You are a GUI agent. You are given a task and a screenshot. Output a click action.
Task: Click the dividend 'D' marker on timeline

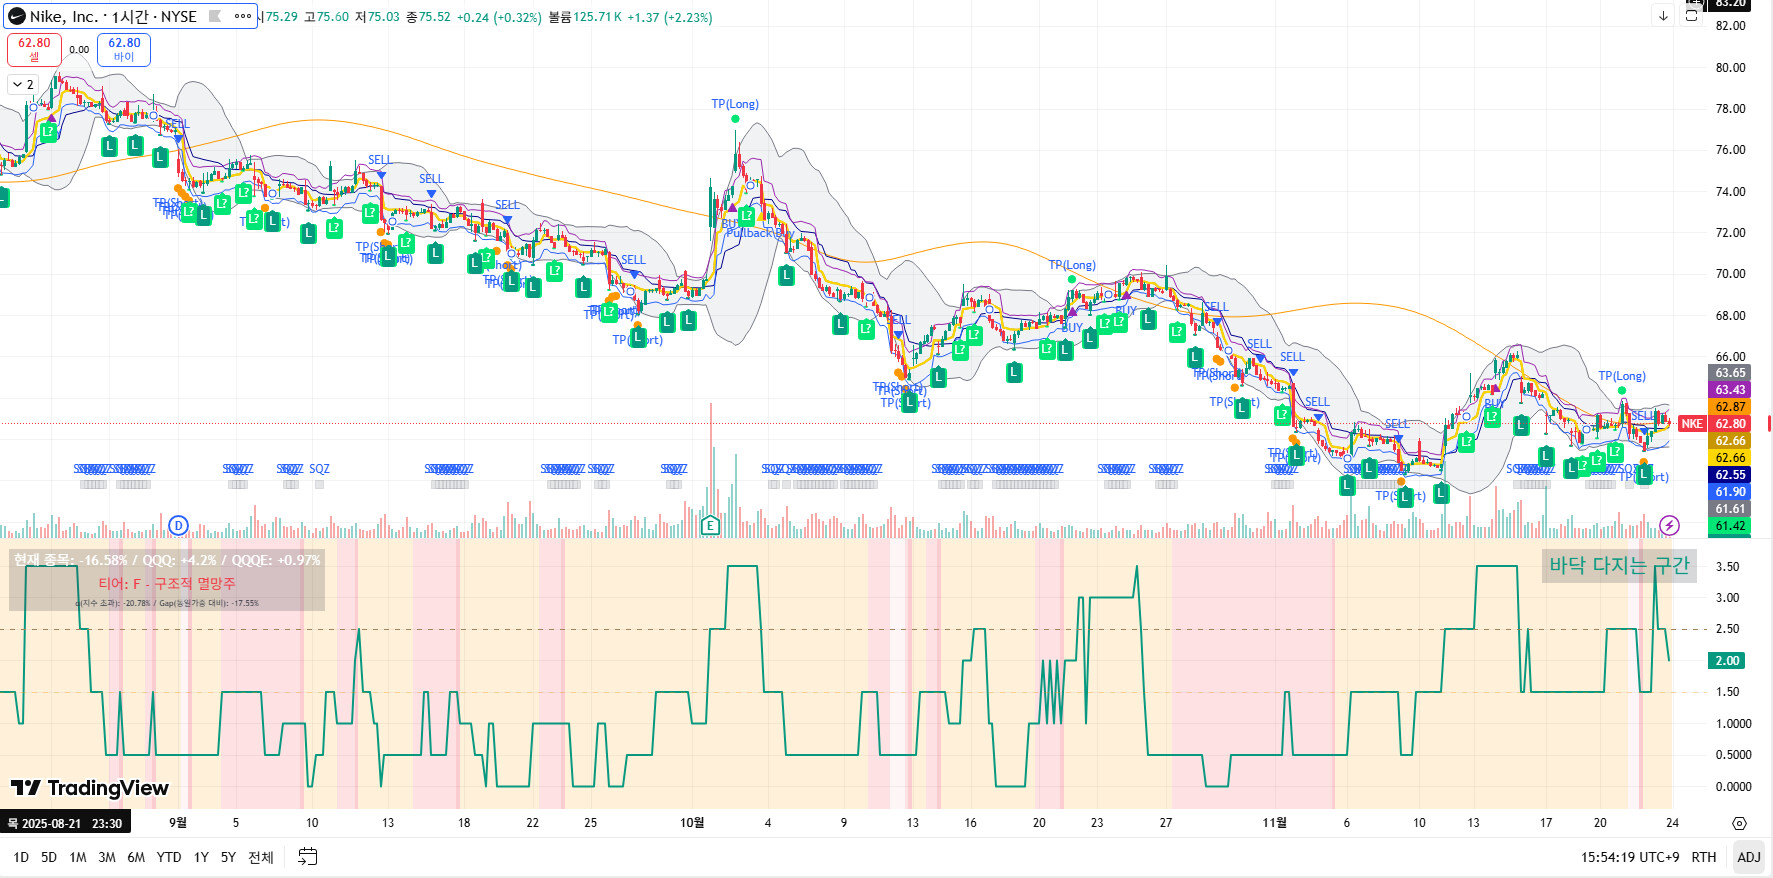[178, 525]
